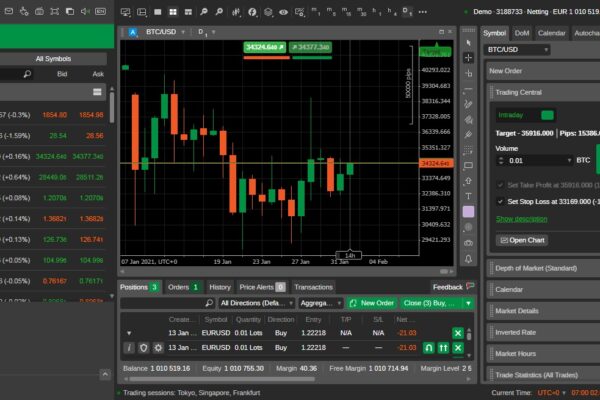Open the mail inbox icon in top toolbar
This screenshot has width=600, height=400.
click(x=9, y=11)
